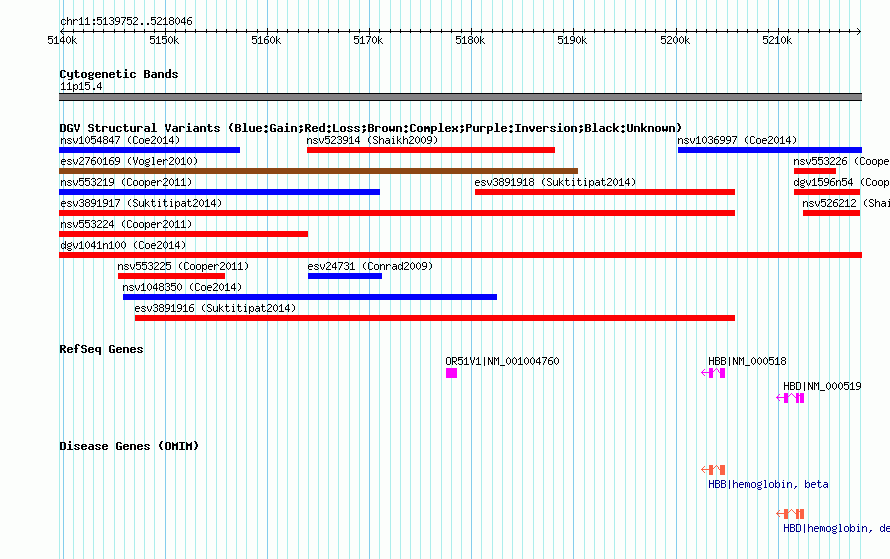Click the 11p15.4 band label

tap(81, 86)
